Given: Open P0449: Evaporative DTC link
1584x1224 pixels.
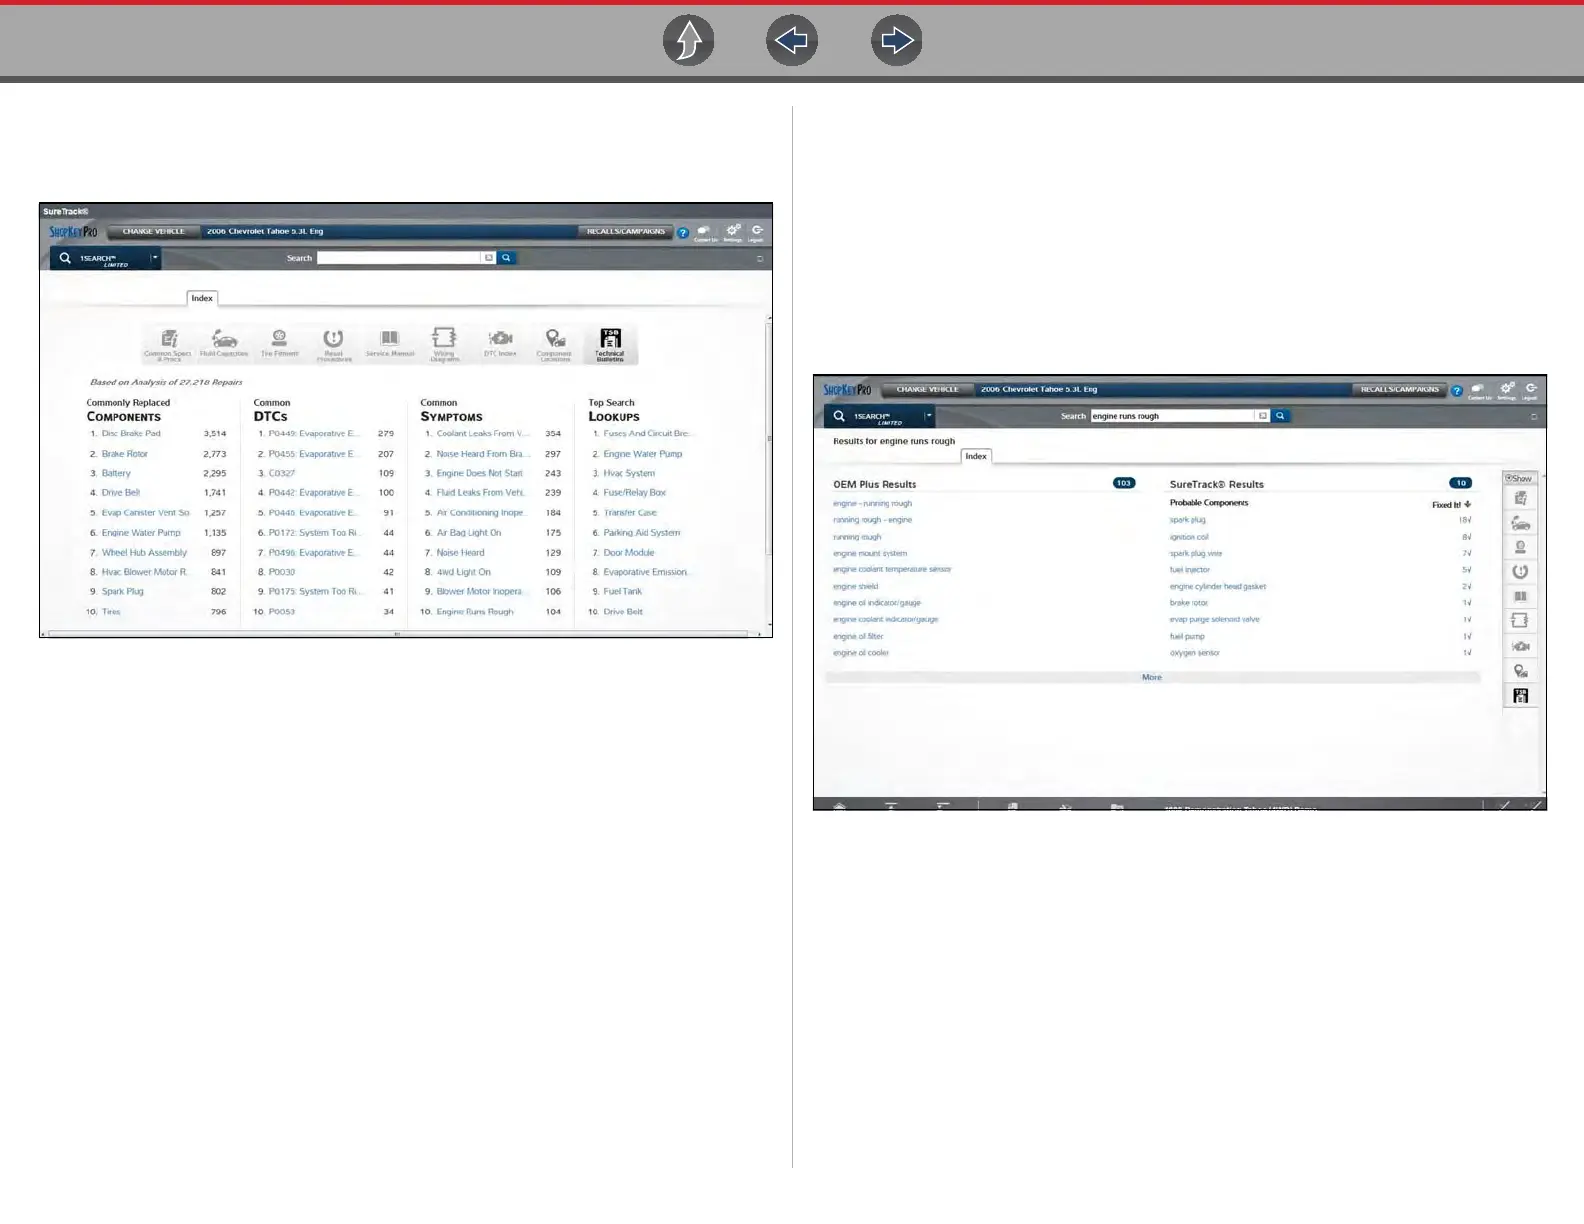Looking at the screenshot, I should 313,434.
